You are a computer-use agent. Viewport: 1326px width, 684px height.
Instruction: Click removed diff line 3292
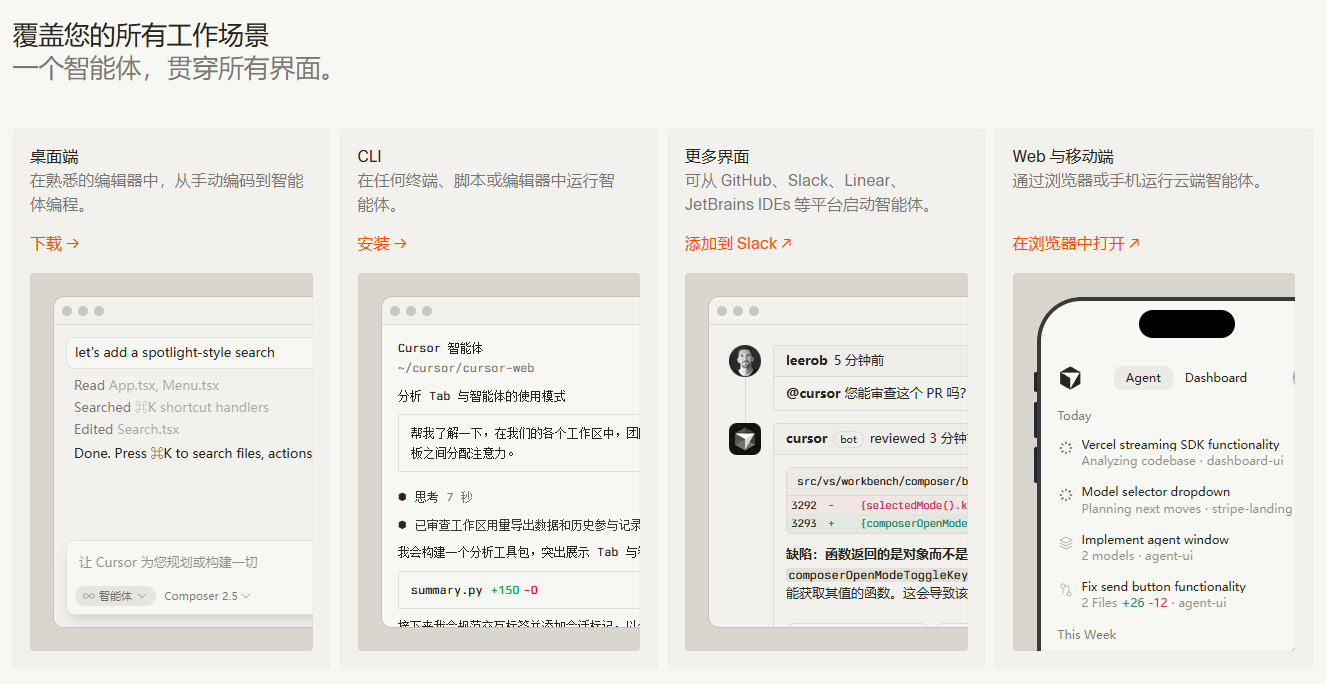(x=878, y=506)
